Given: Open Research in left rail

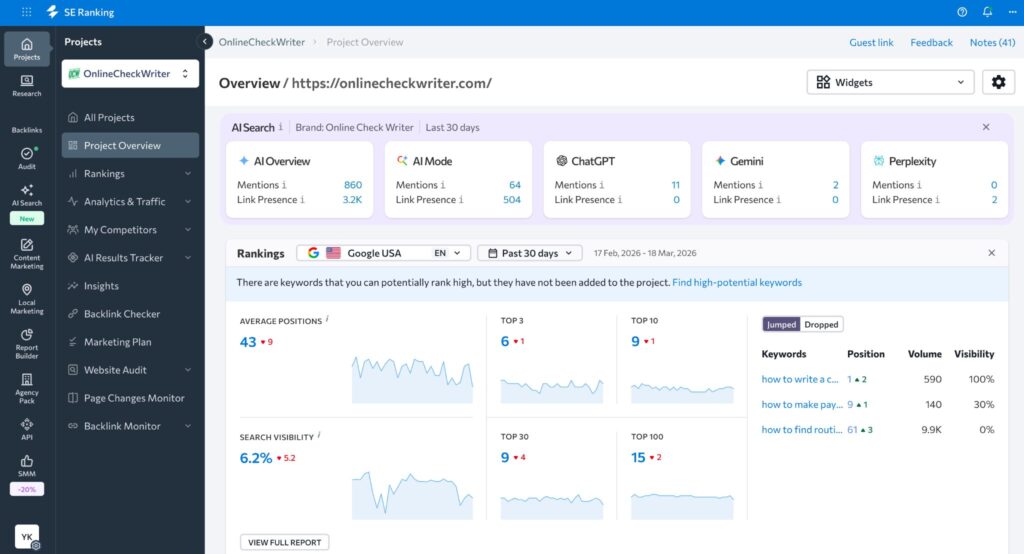Looking at the screenshot, I should 27,86.
